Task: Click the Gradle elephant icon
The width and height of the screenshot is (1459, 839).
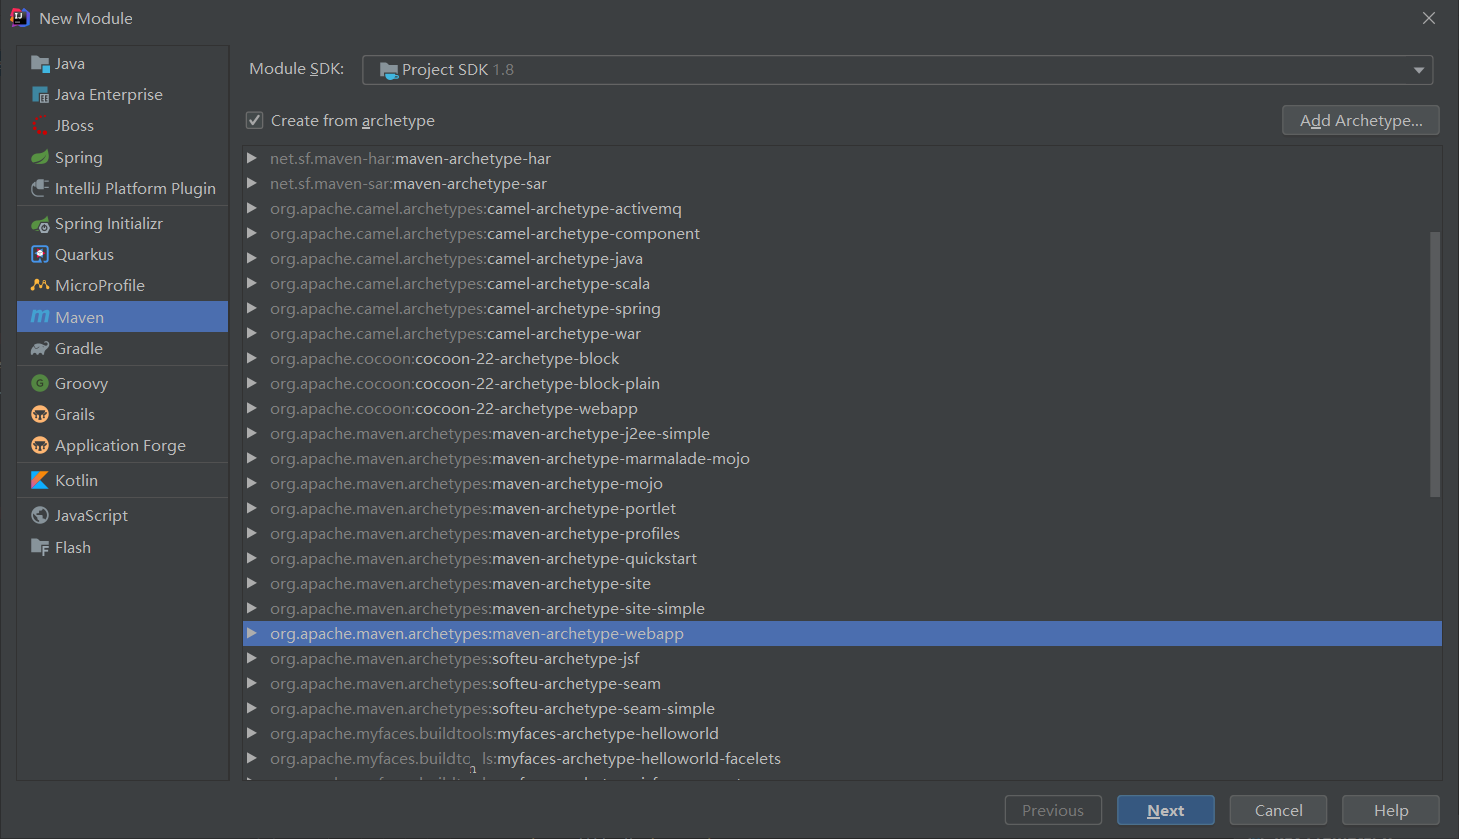Action: [x=40, y=348]
